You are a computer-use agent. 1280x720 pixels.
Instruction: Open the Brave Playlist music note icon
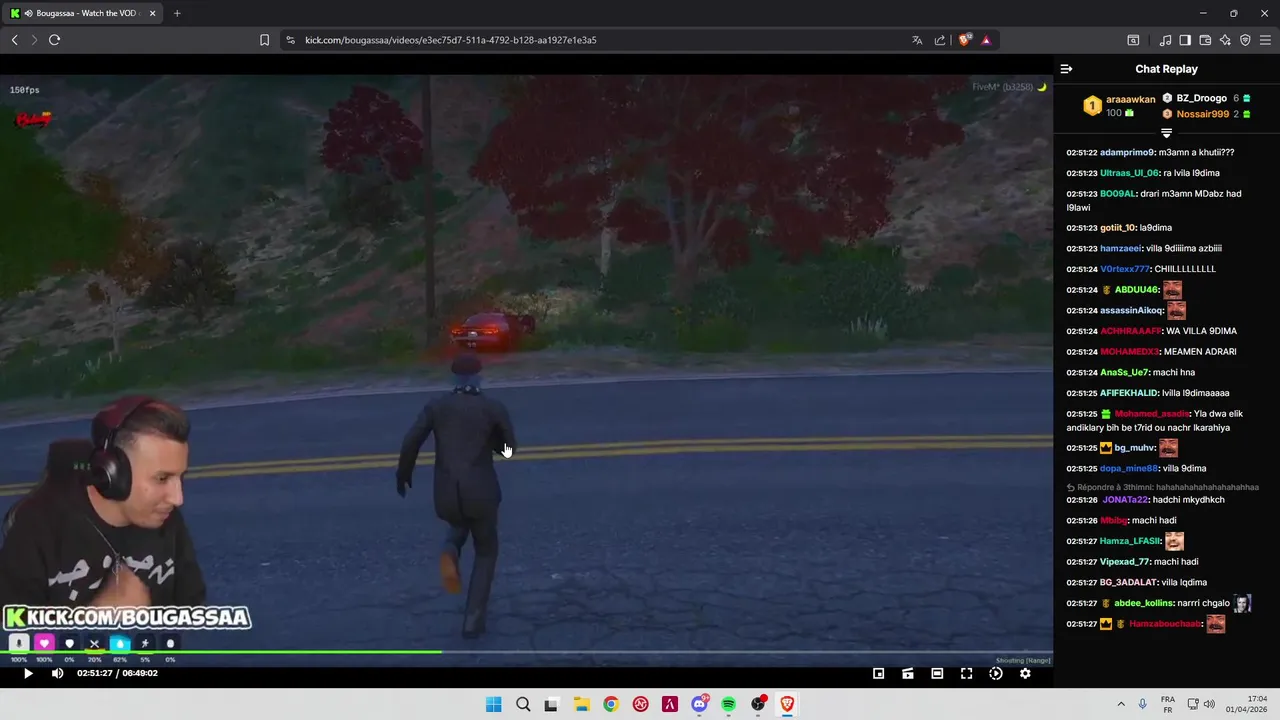(1165, 40)
